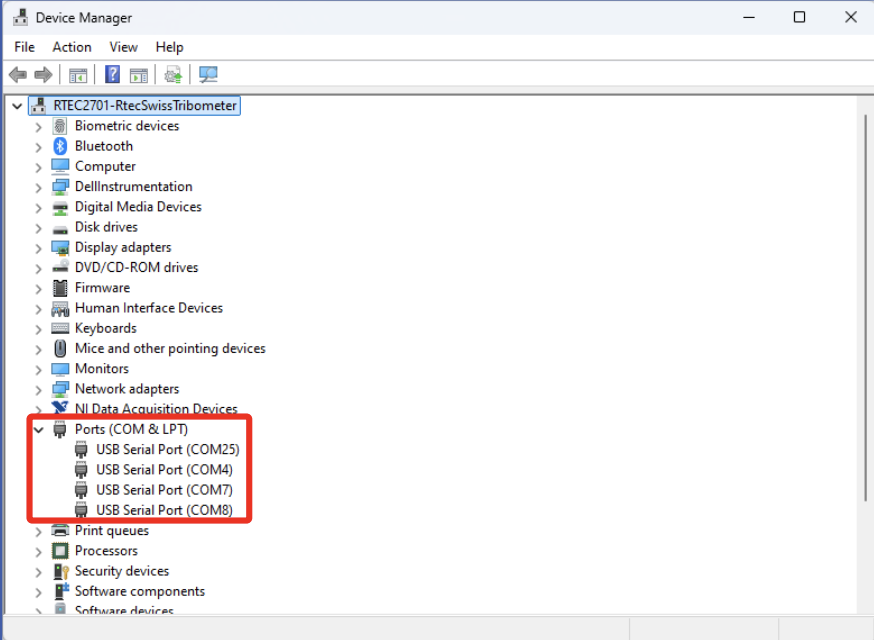Select the Firmware label

103,288
